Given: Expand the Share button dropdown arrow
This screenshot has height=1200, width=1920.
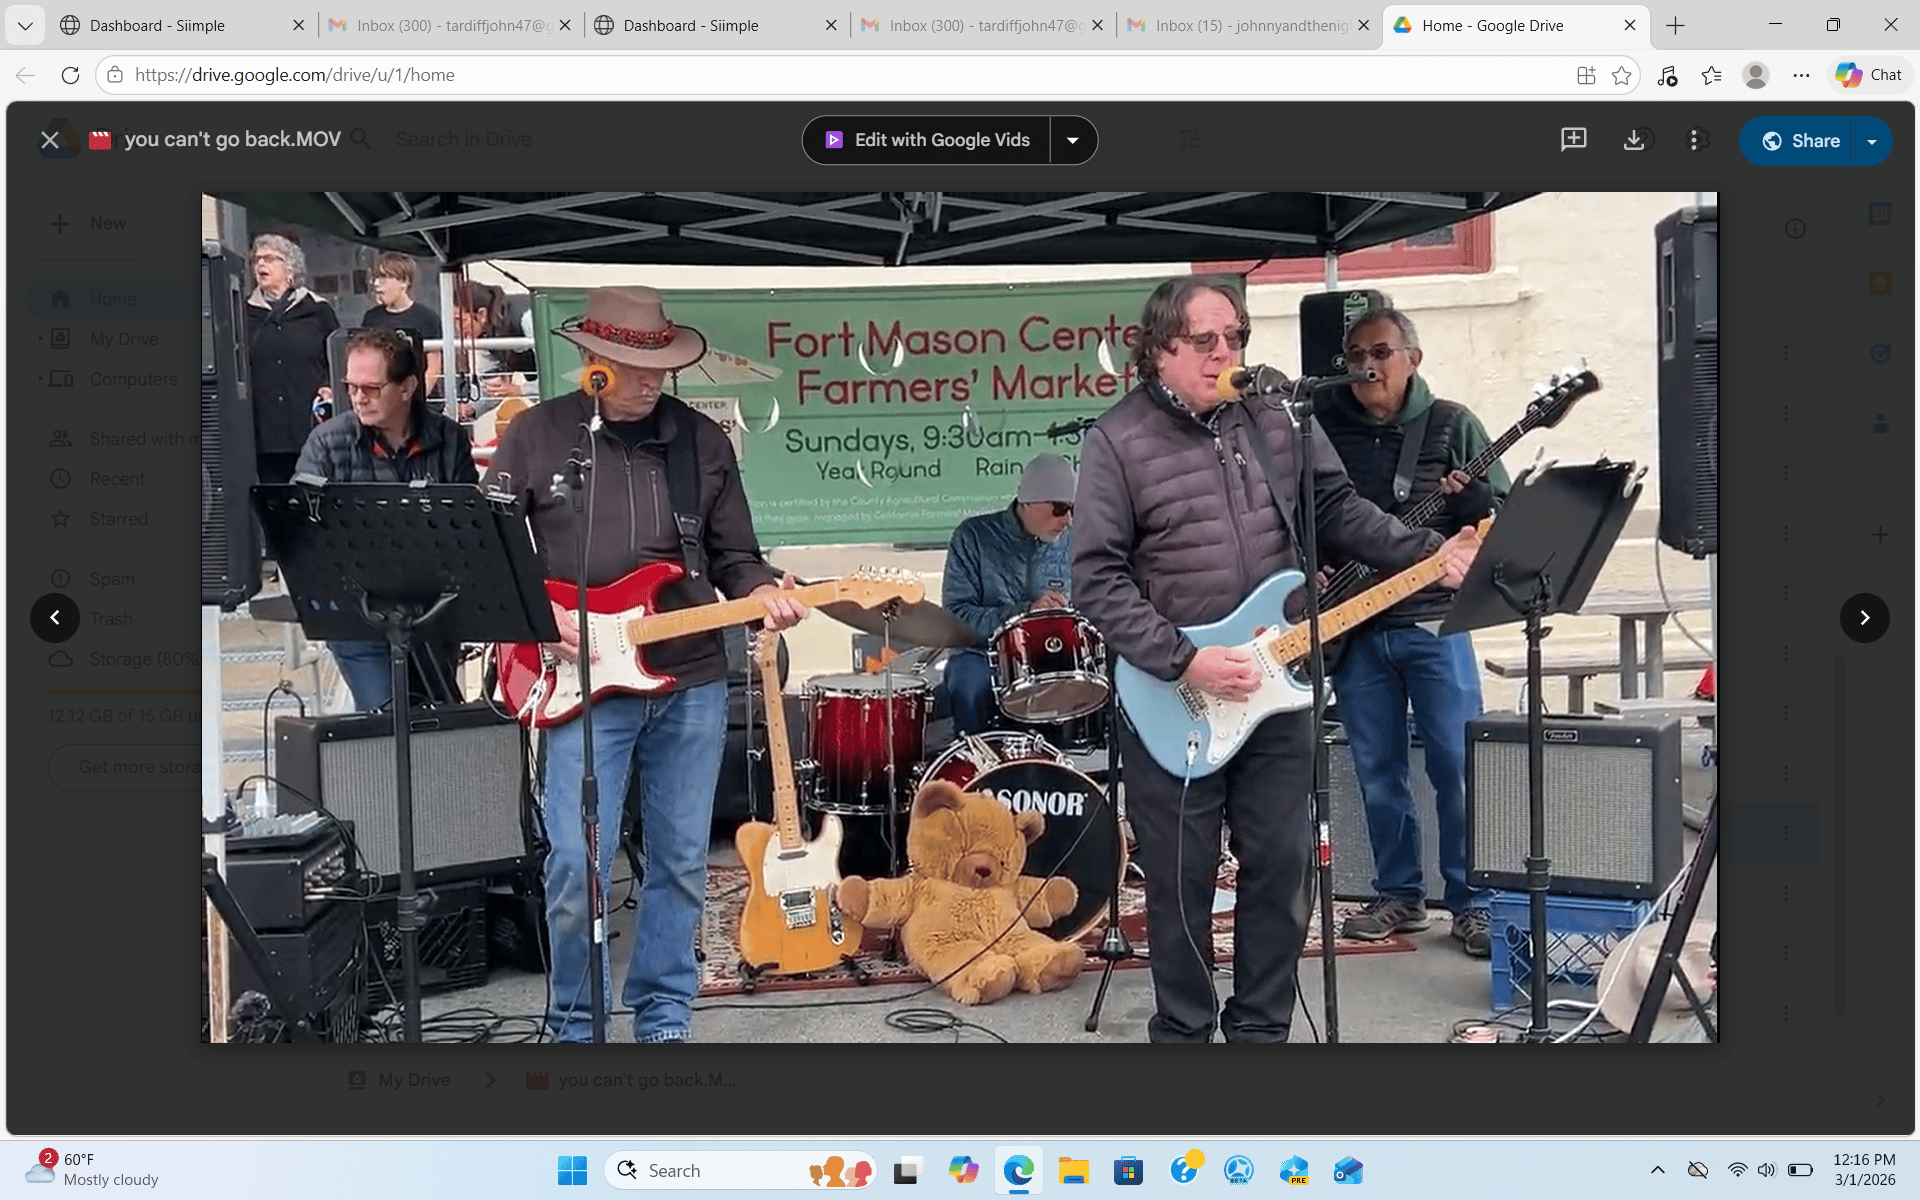Looking at the screenshot, I should pyautogui.click(x=1872, y=141).
